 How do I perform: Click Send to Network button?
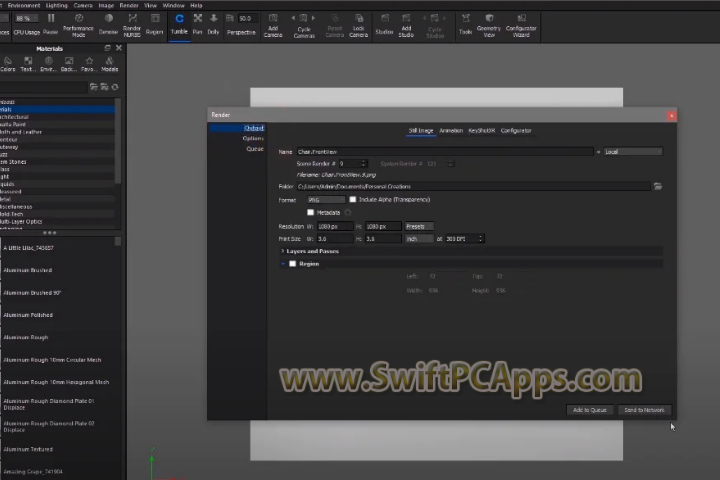tap(644, 410)
